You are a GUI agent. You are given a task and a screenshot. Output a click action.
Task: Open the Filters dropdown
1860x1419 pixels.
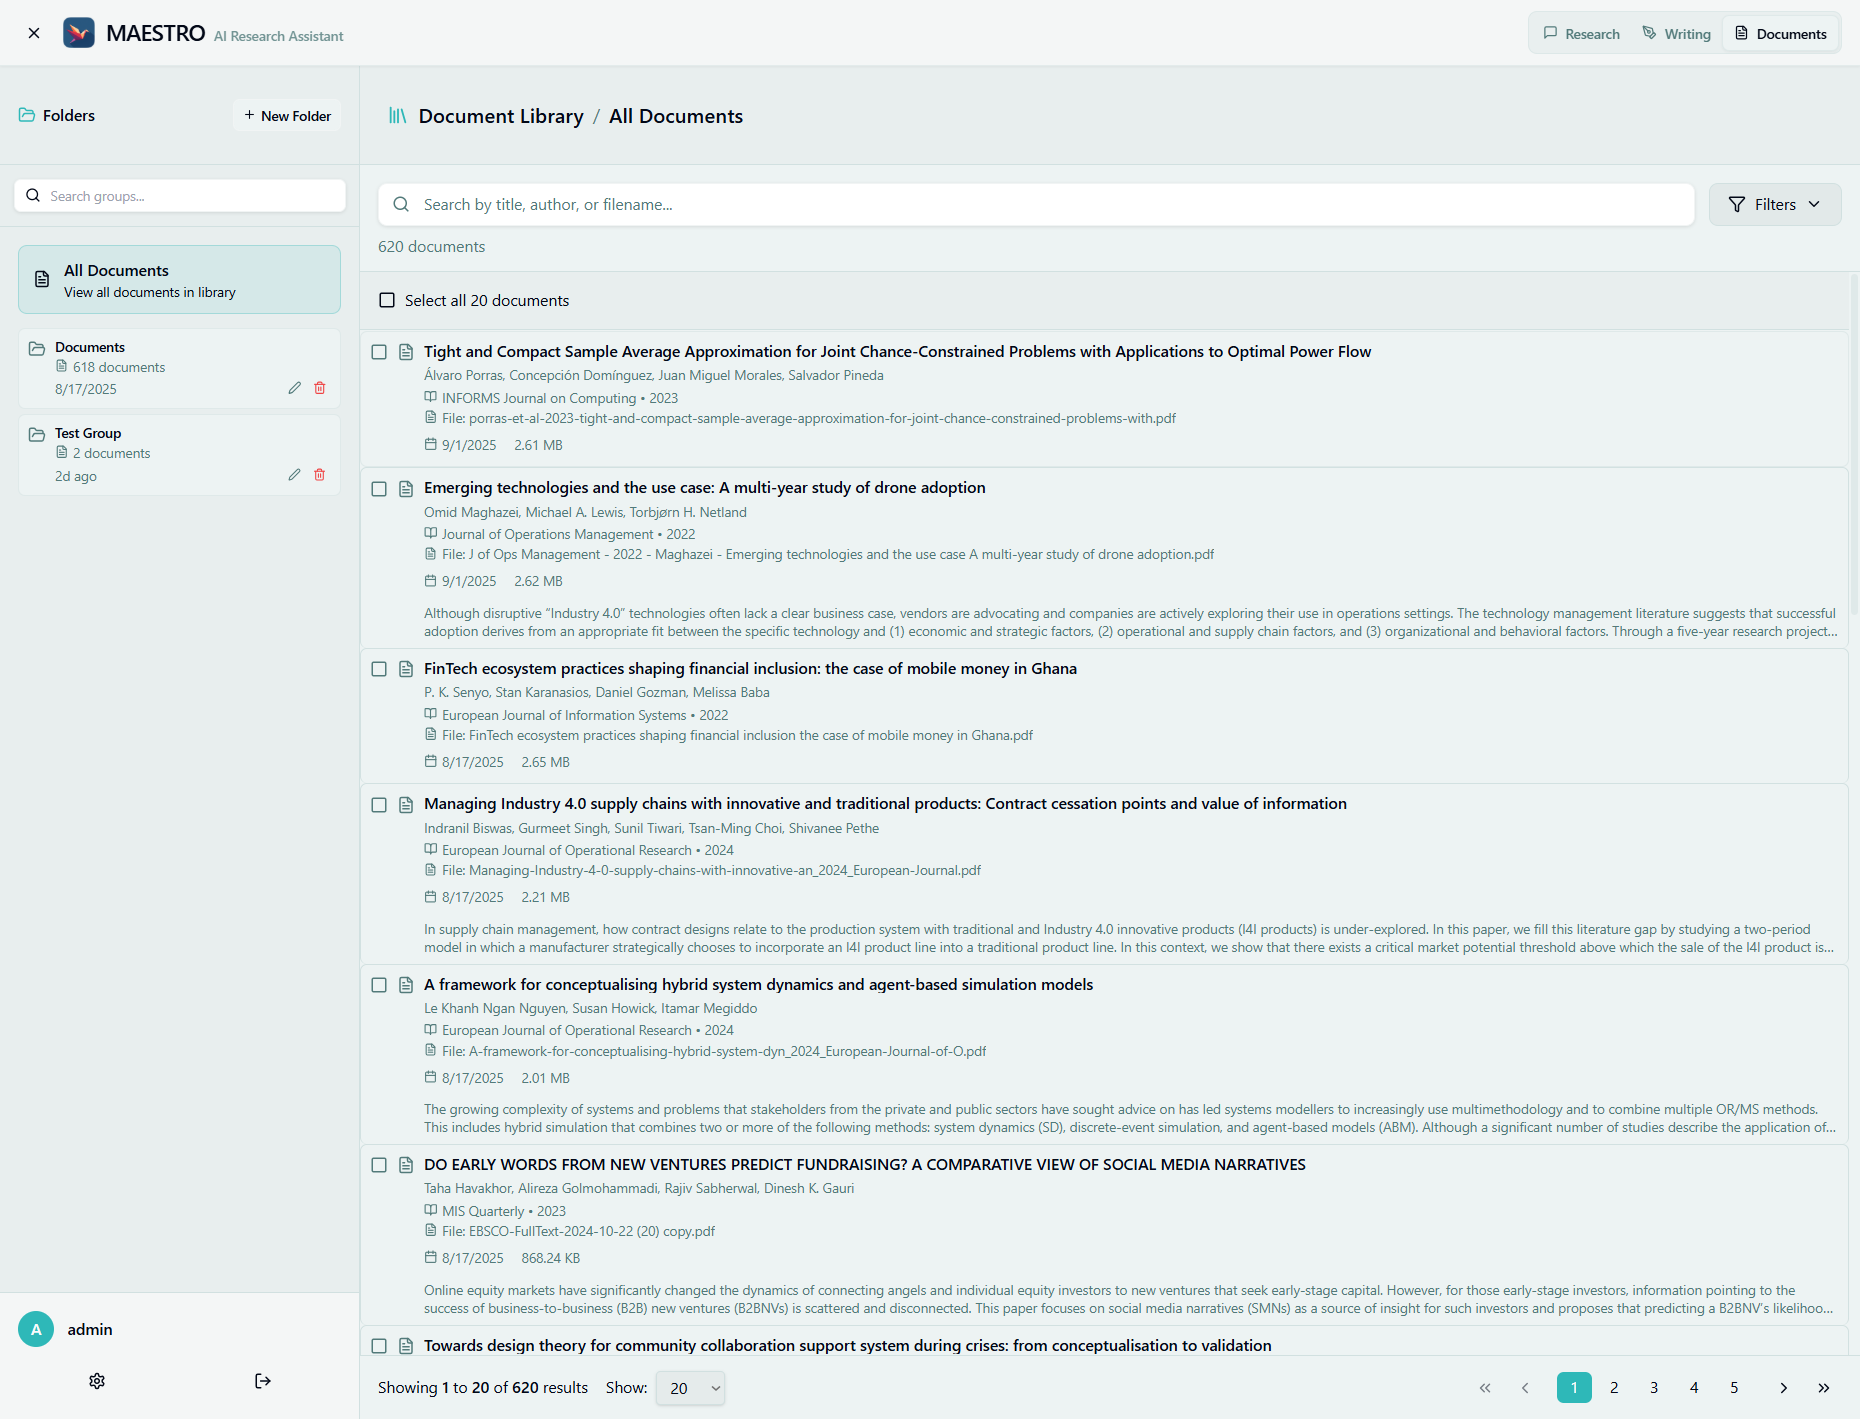coord(1774,204)
